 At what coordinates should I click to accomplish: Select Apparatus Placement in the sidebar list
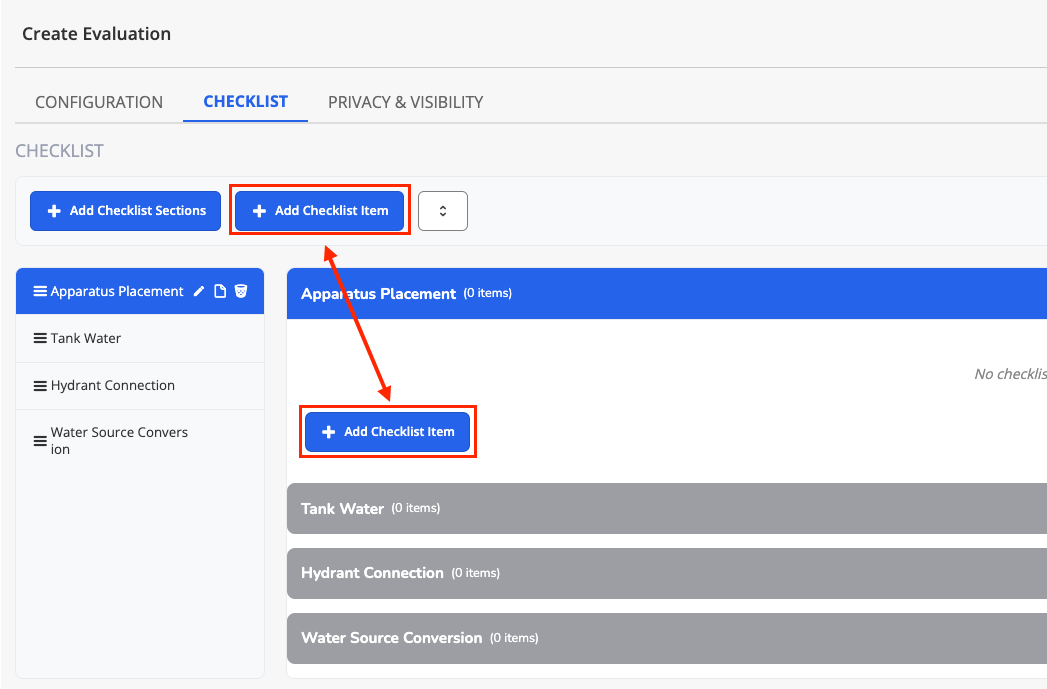pyautogui.click(x=140, y=291)
